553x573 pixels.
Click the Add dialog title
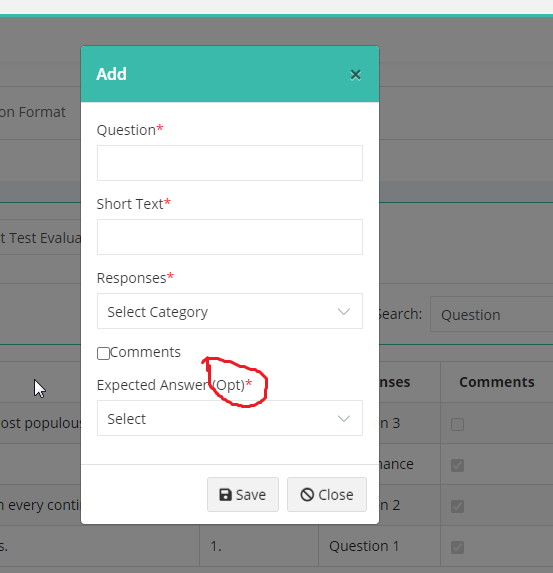point(111,74)
